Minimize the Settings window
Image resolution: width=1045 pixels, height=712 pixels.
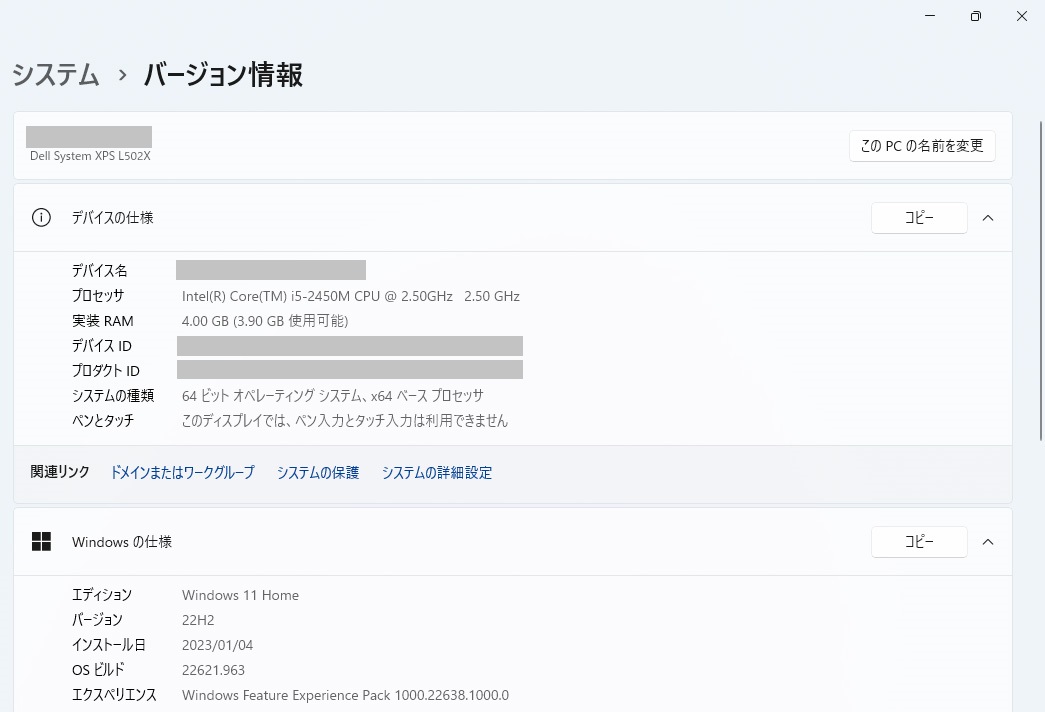[930, 16]
